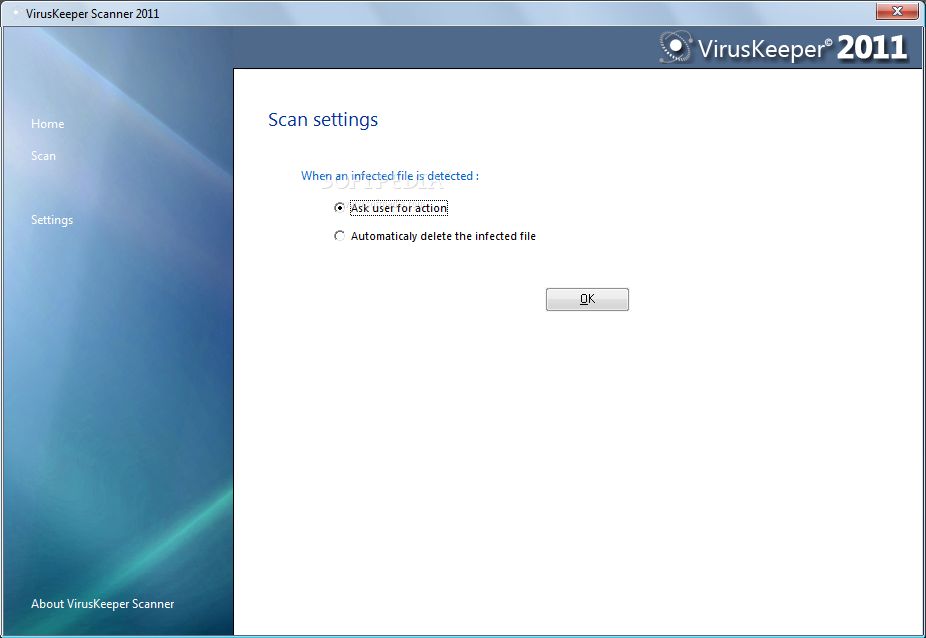Go to the Scan section
The image size is (926, 638).
44,155
